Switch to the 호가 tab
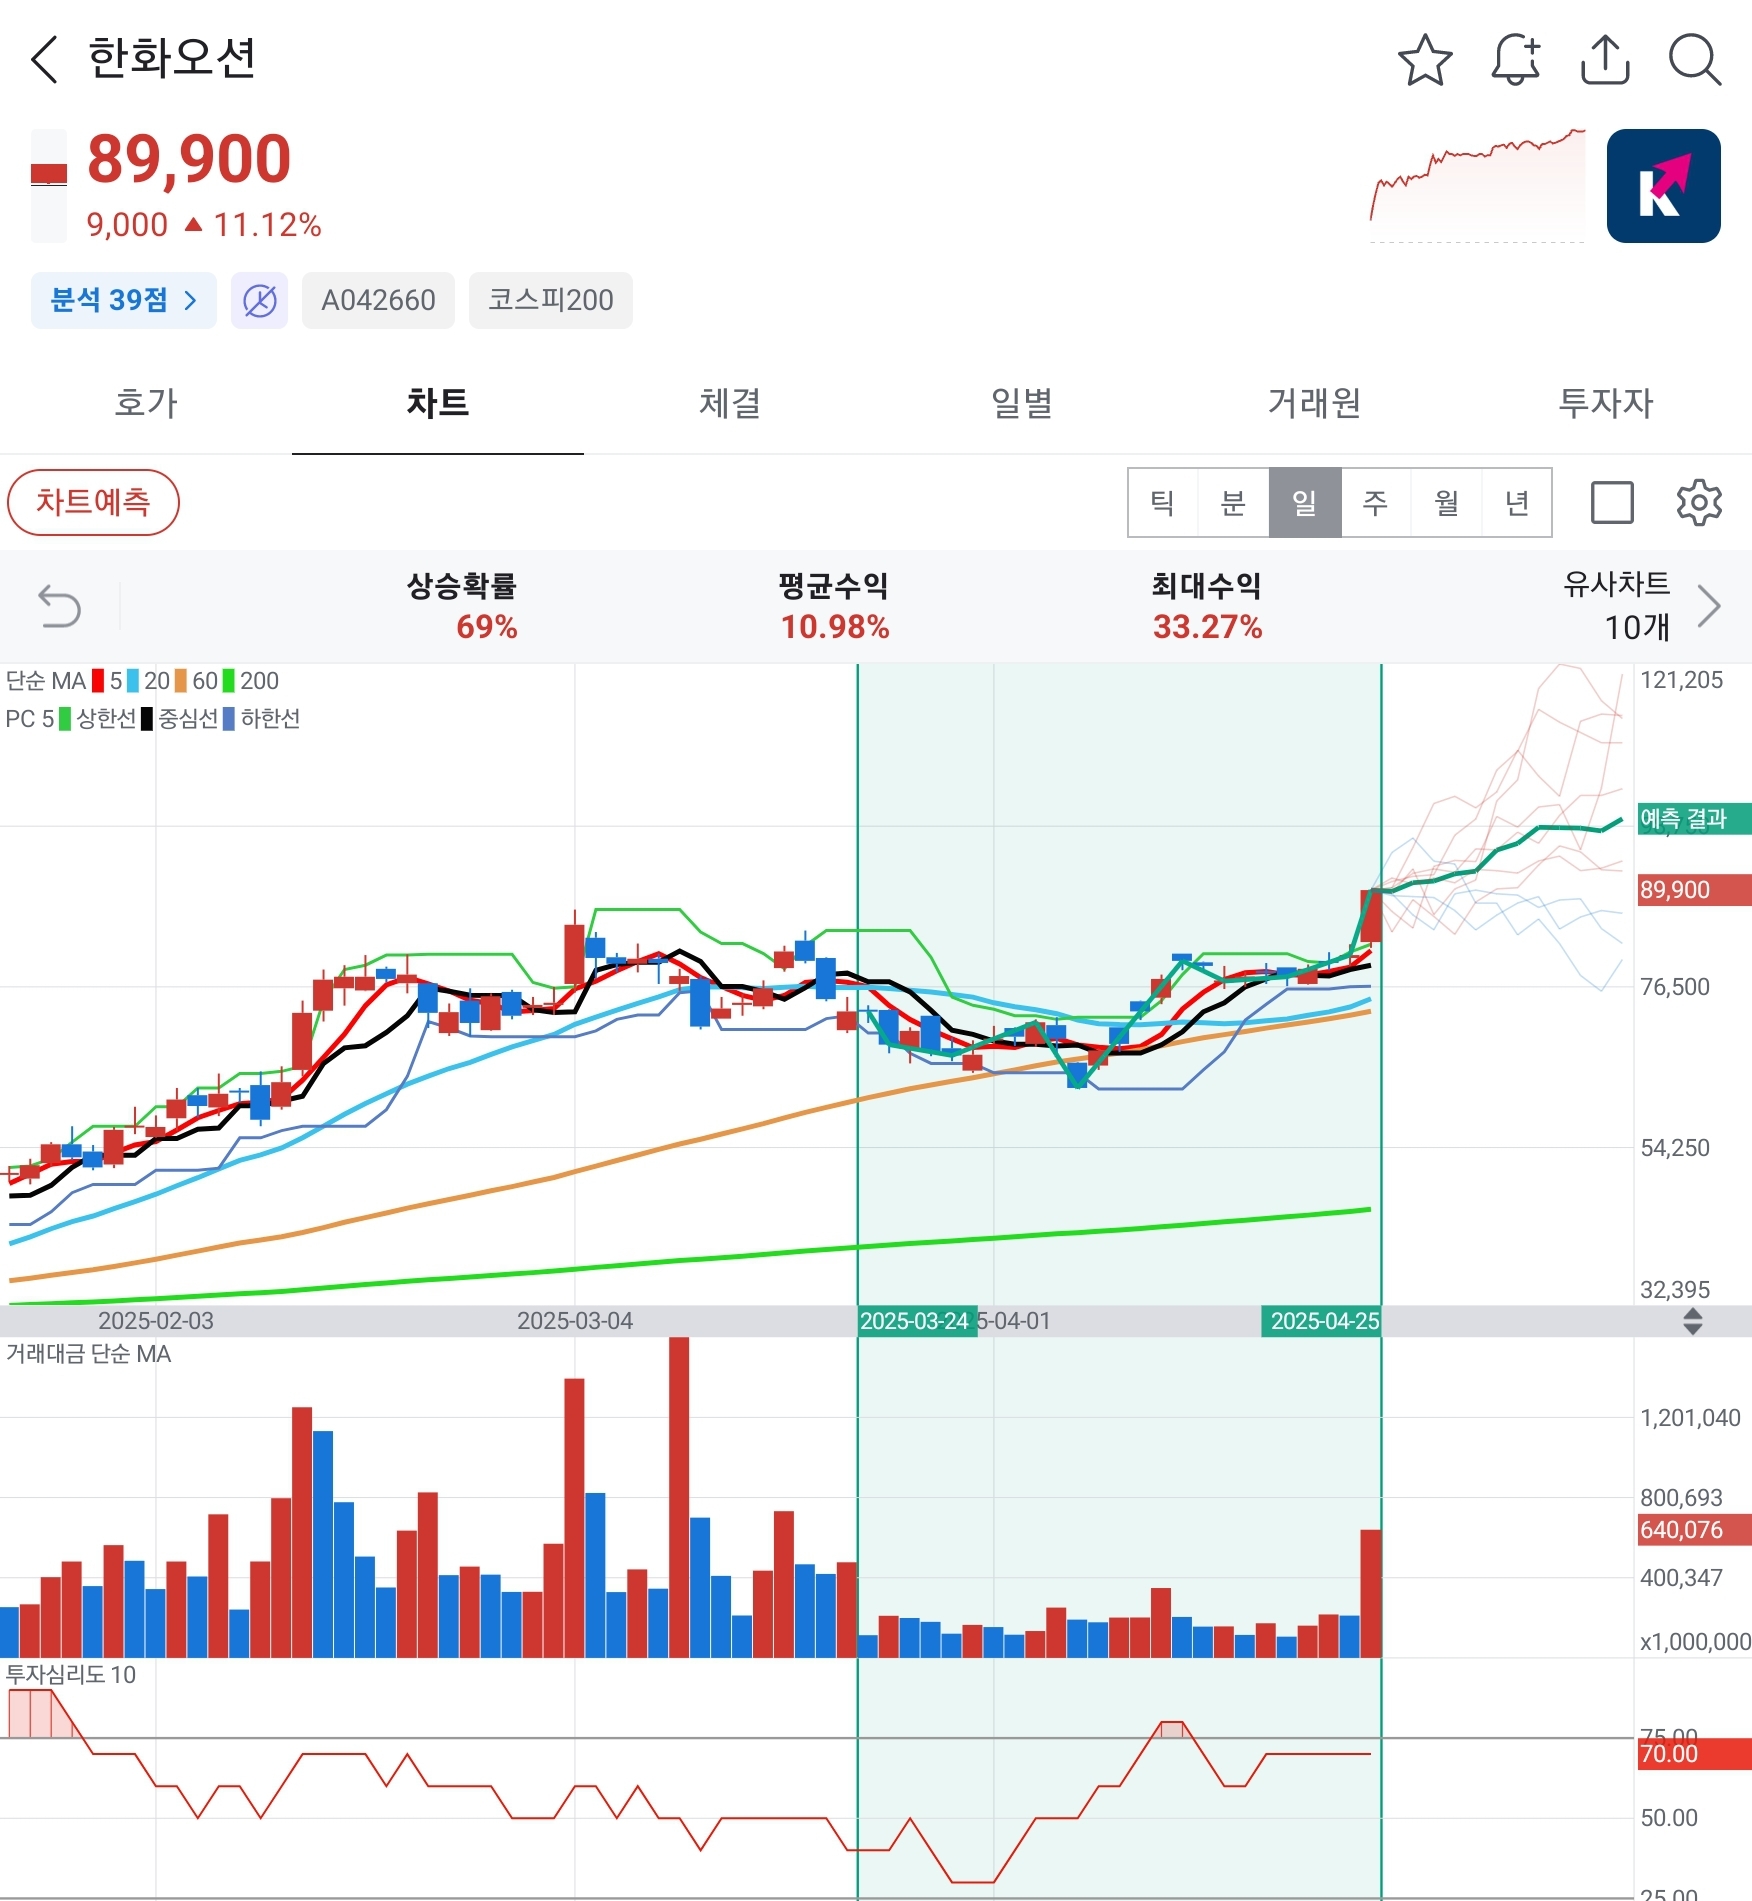1752x1901 pixels. (146, 403)
